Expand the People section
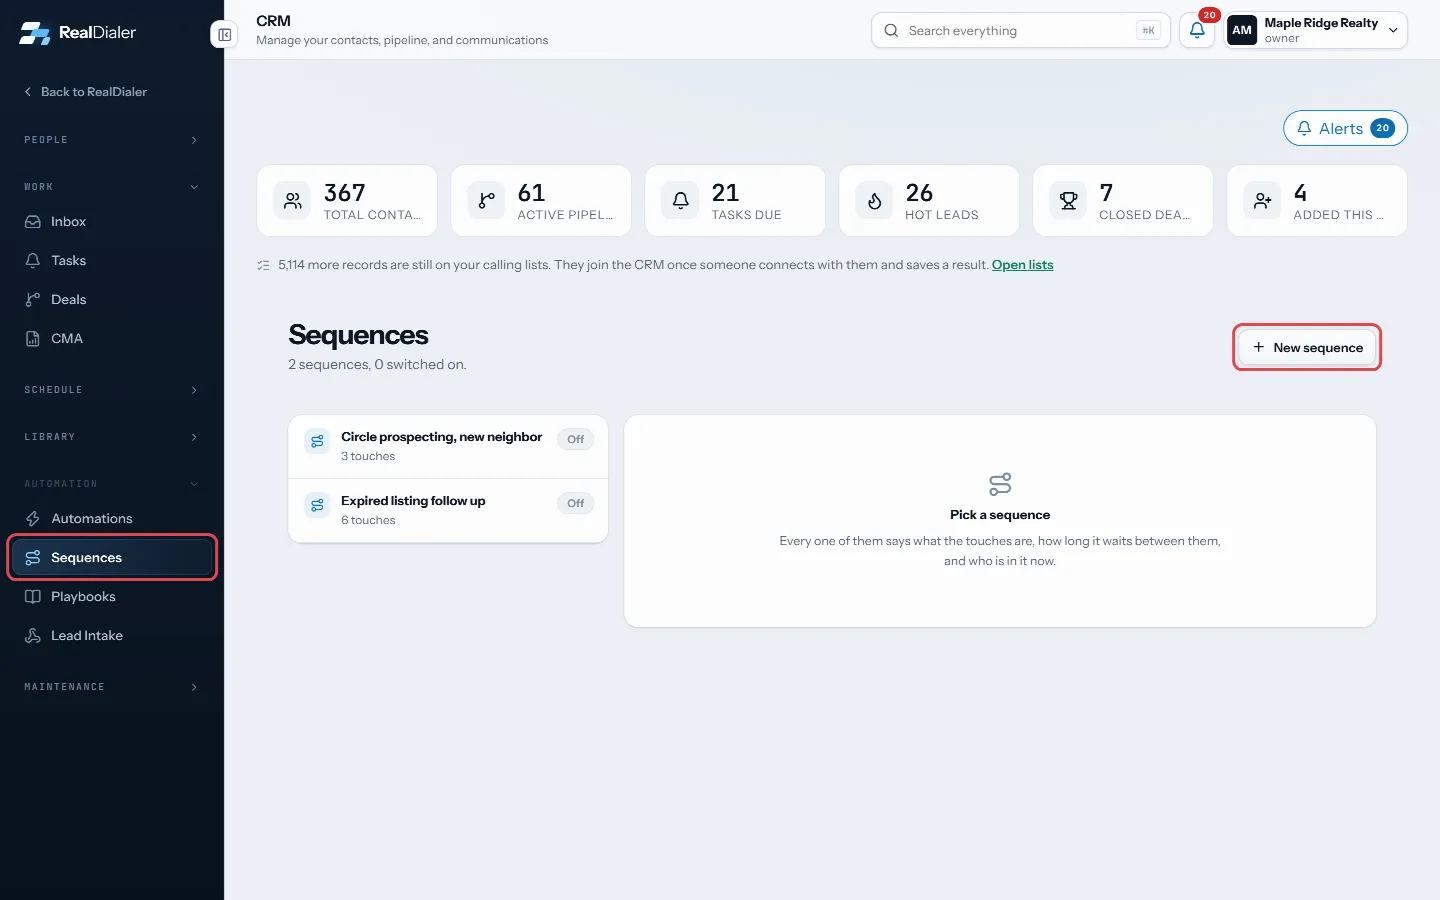The height and width of the screenshot is (900, 1440). tap(112, 140)
